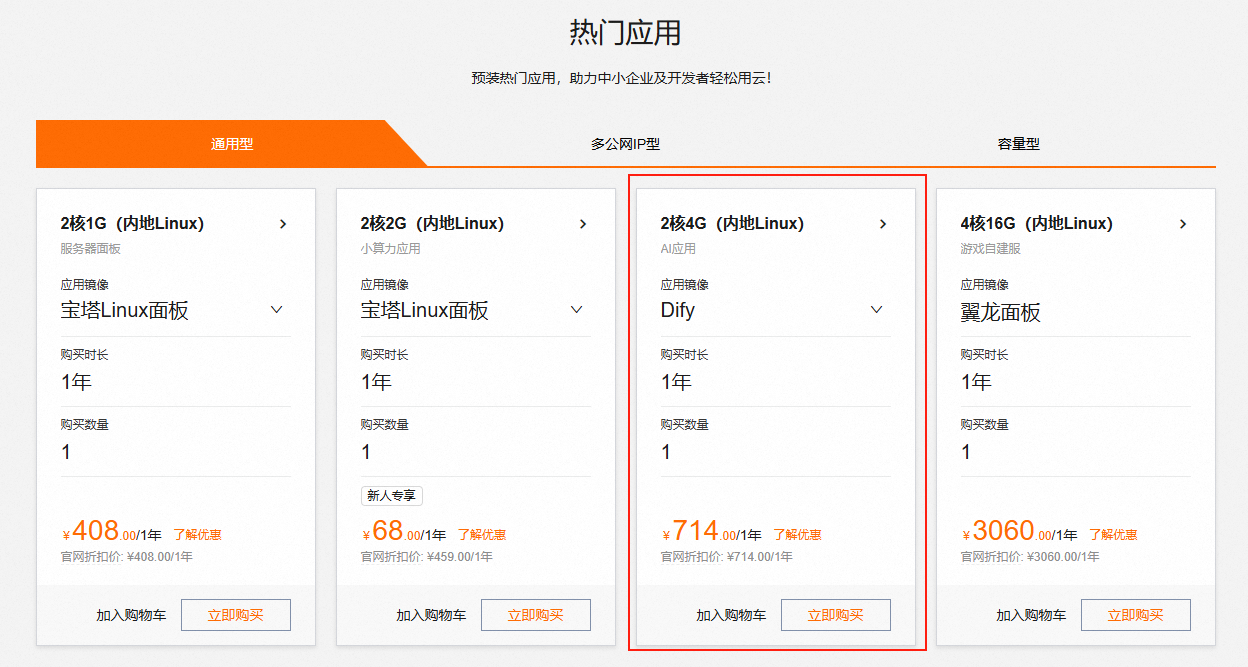This screenshot has height=667, width=1248.
Task: Expand the 宝塔Linux面板 dropdown in 2核2G card
Action: (x=576, y=310)
